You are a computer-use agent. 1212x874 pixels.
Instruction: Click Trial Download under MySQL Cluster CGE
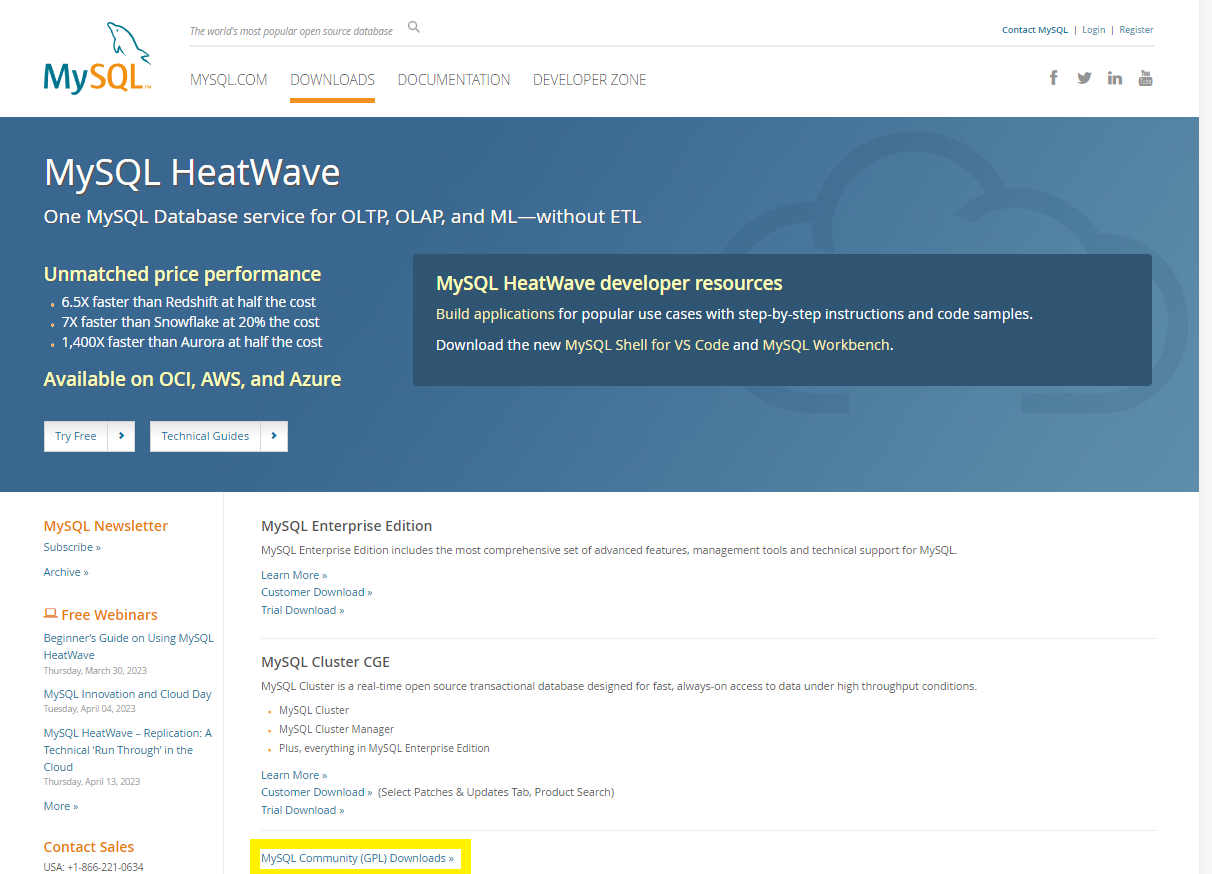[x=302, y=810]
